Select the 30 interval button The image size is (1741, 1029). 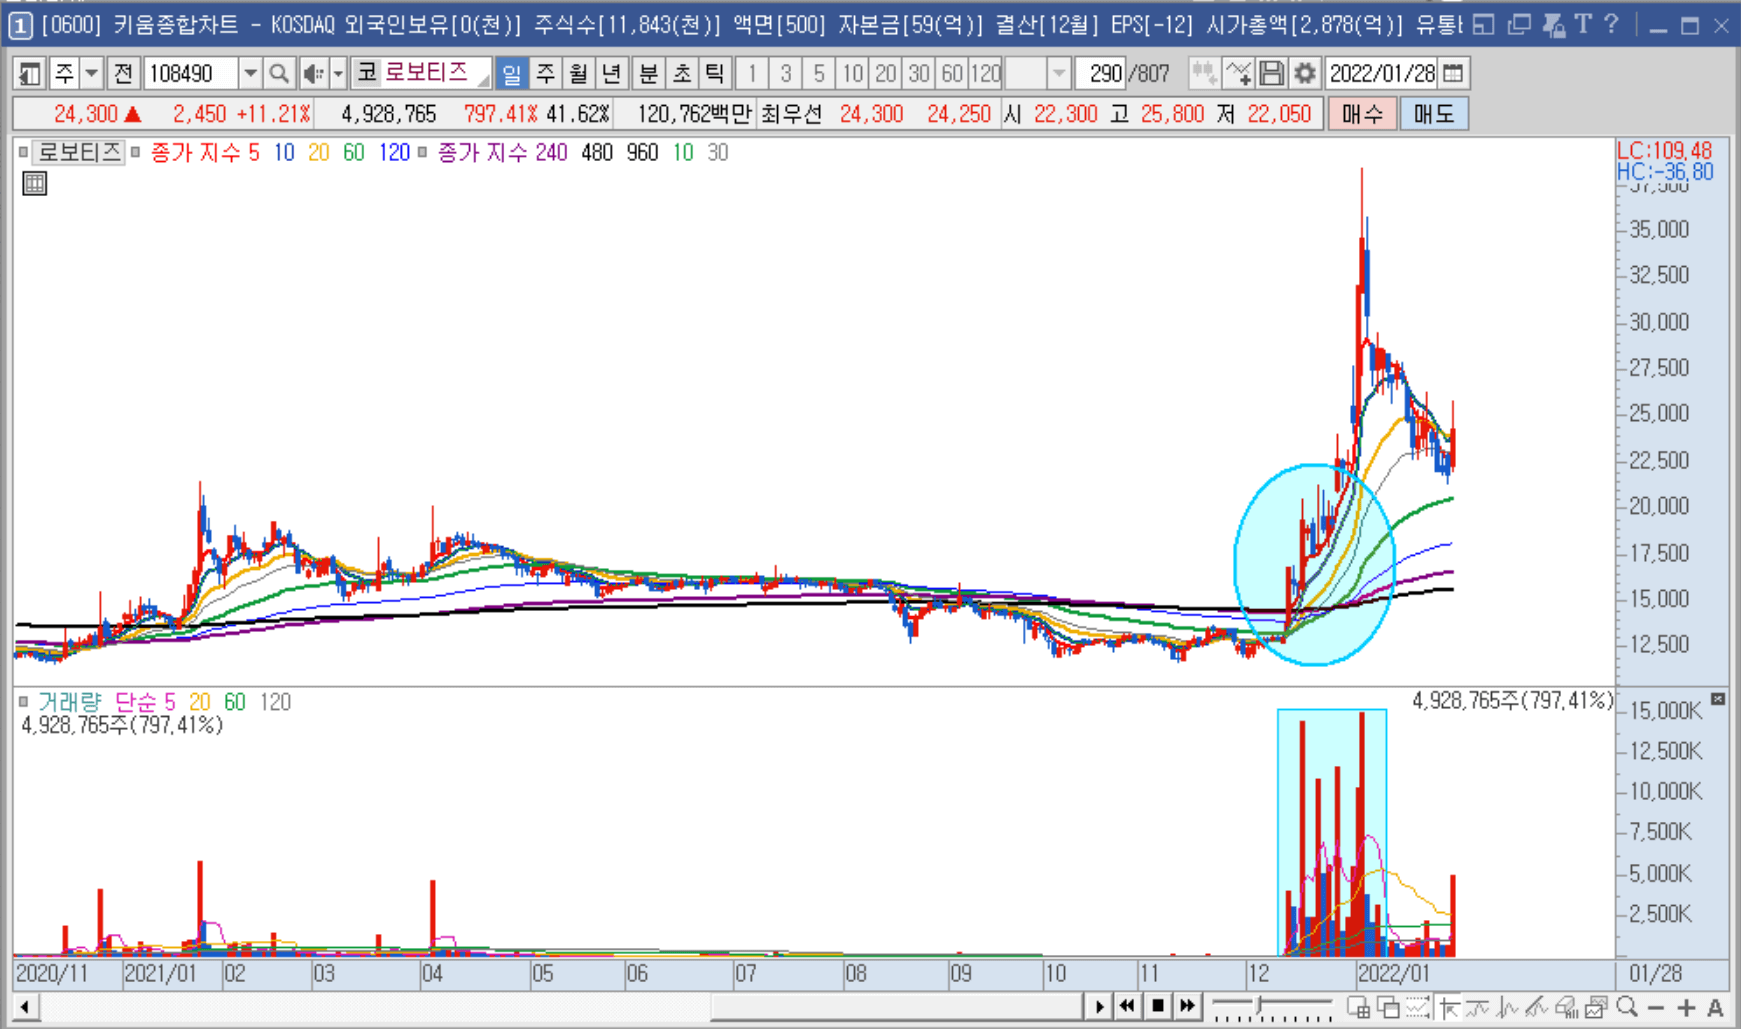[919, 73]
